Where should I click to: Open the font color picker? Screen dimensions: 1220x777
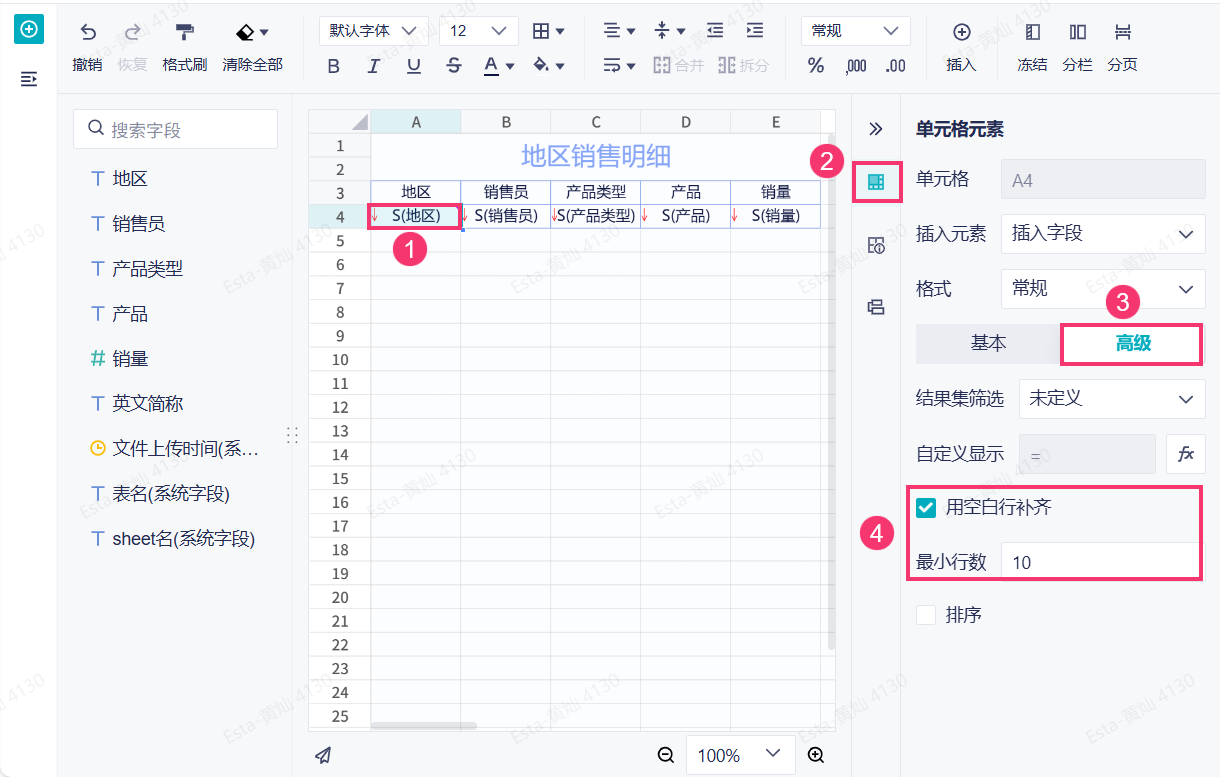point(499,66)
